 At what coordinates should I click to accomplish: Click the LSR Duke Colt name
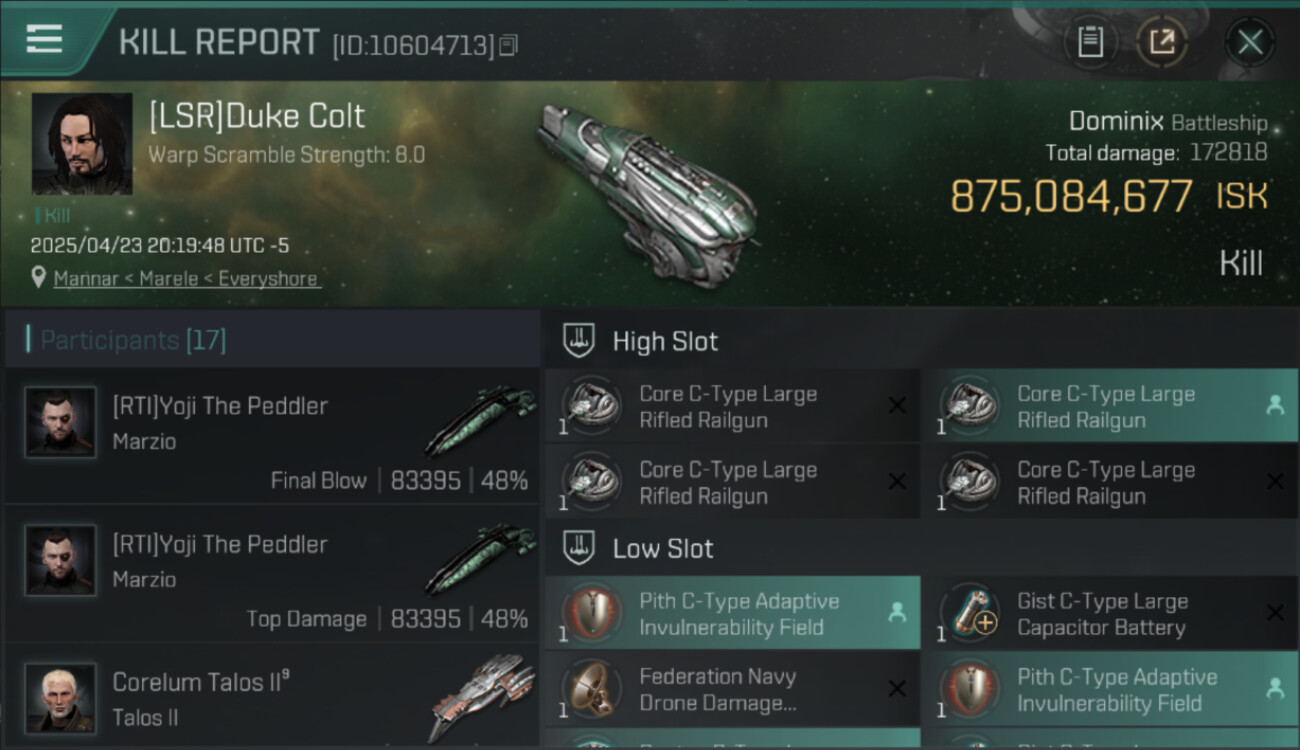[x=257, y=116]
